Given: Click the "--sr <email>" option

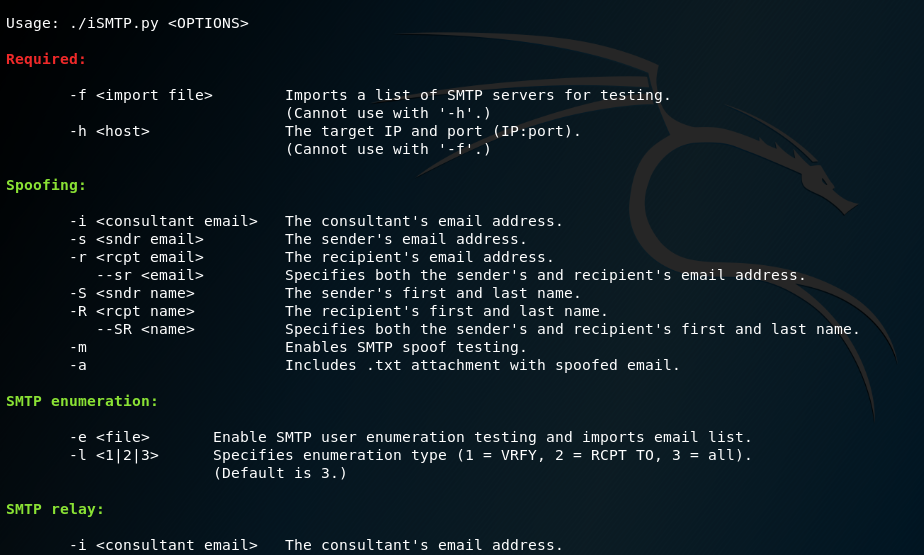Looking at the screenshot, I should pos(150,275).
